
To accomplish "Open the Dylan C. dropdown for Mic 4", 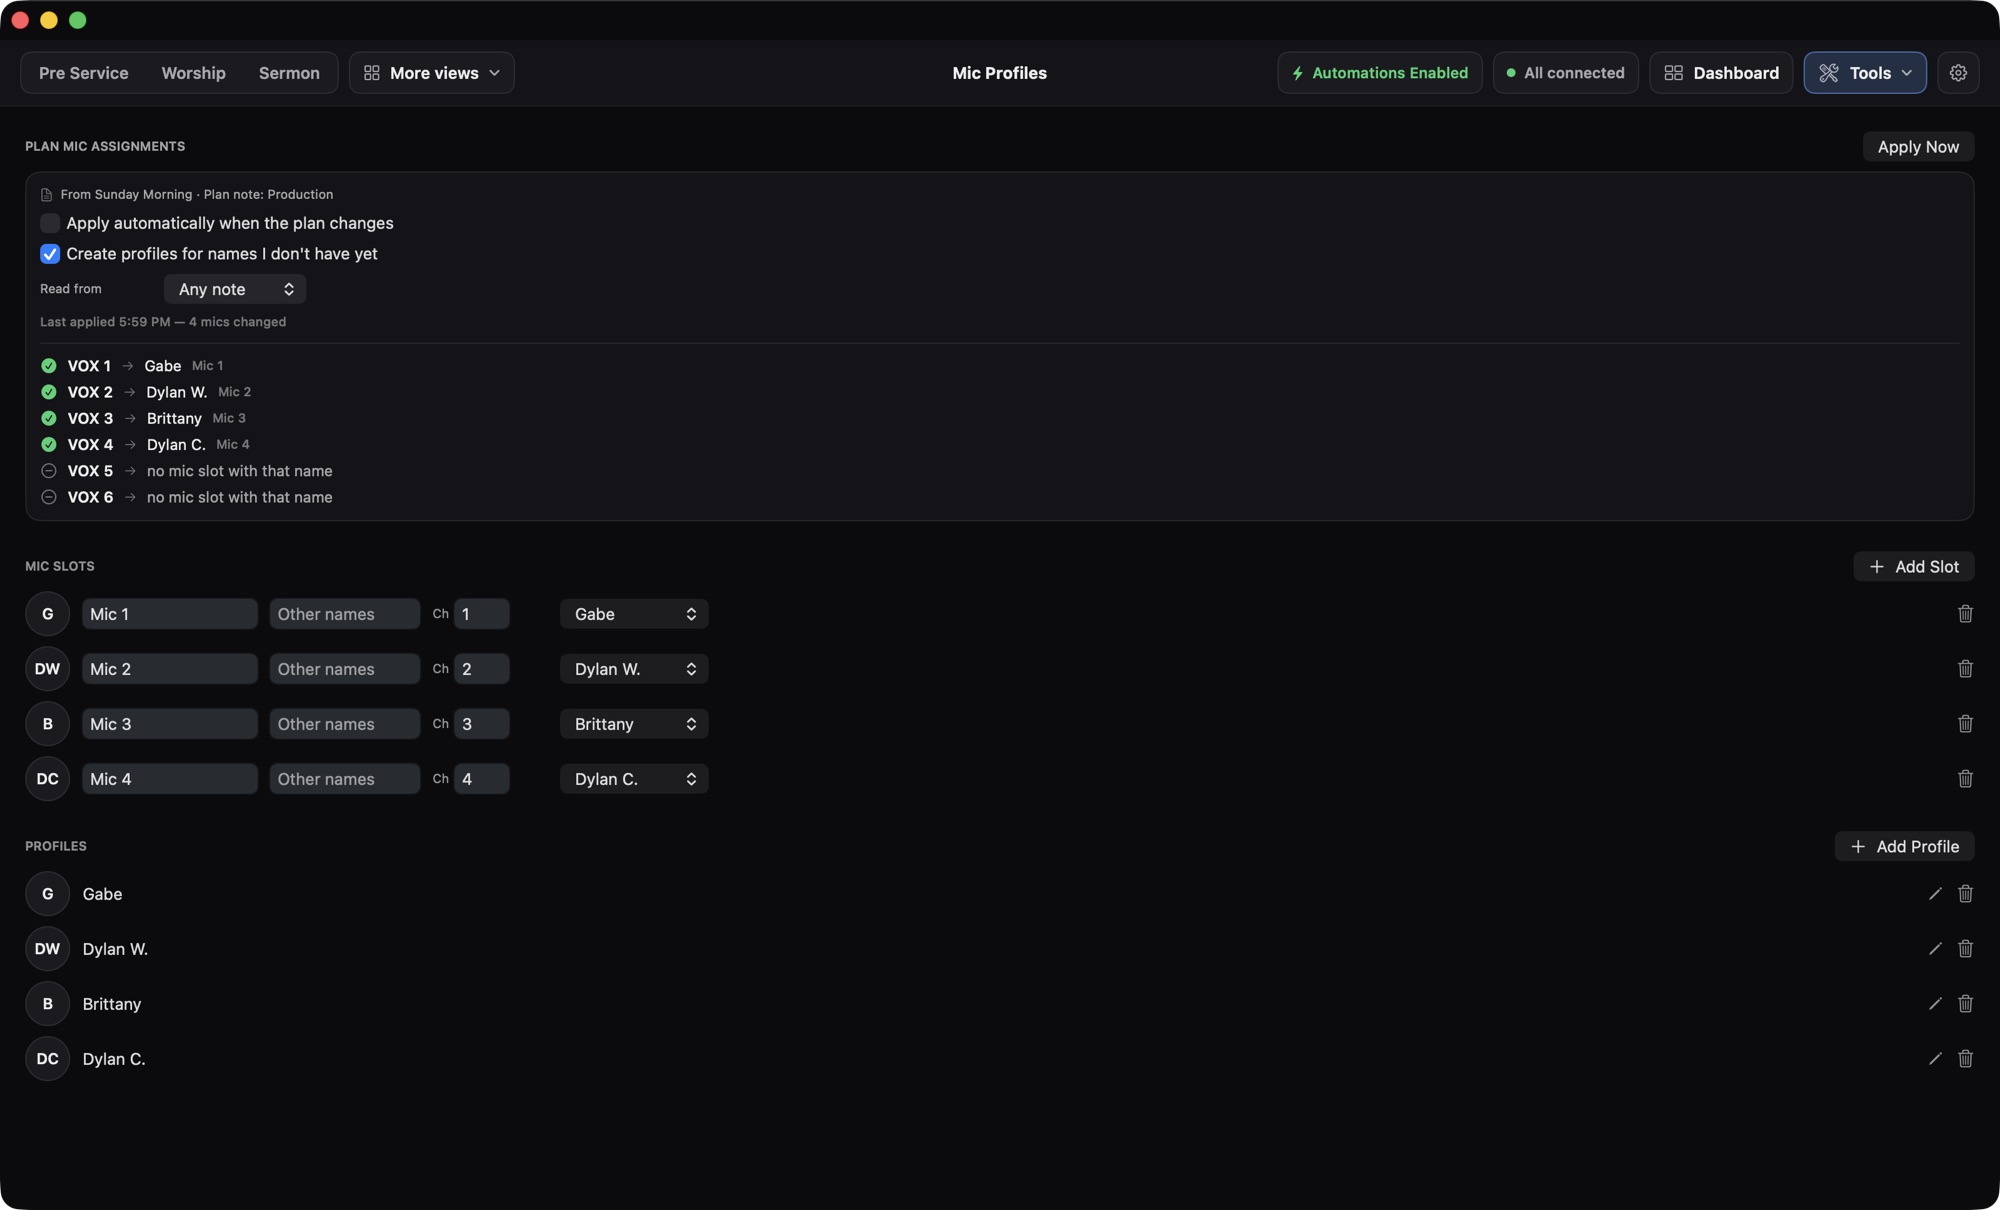I will coord(634,779).
